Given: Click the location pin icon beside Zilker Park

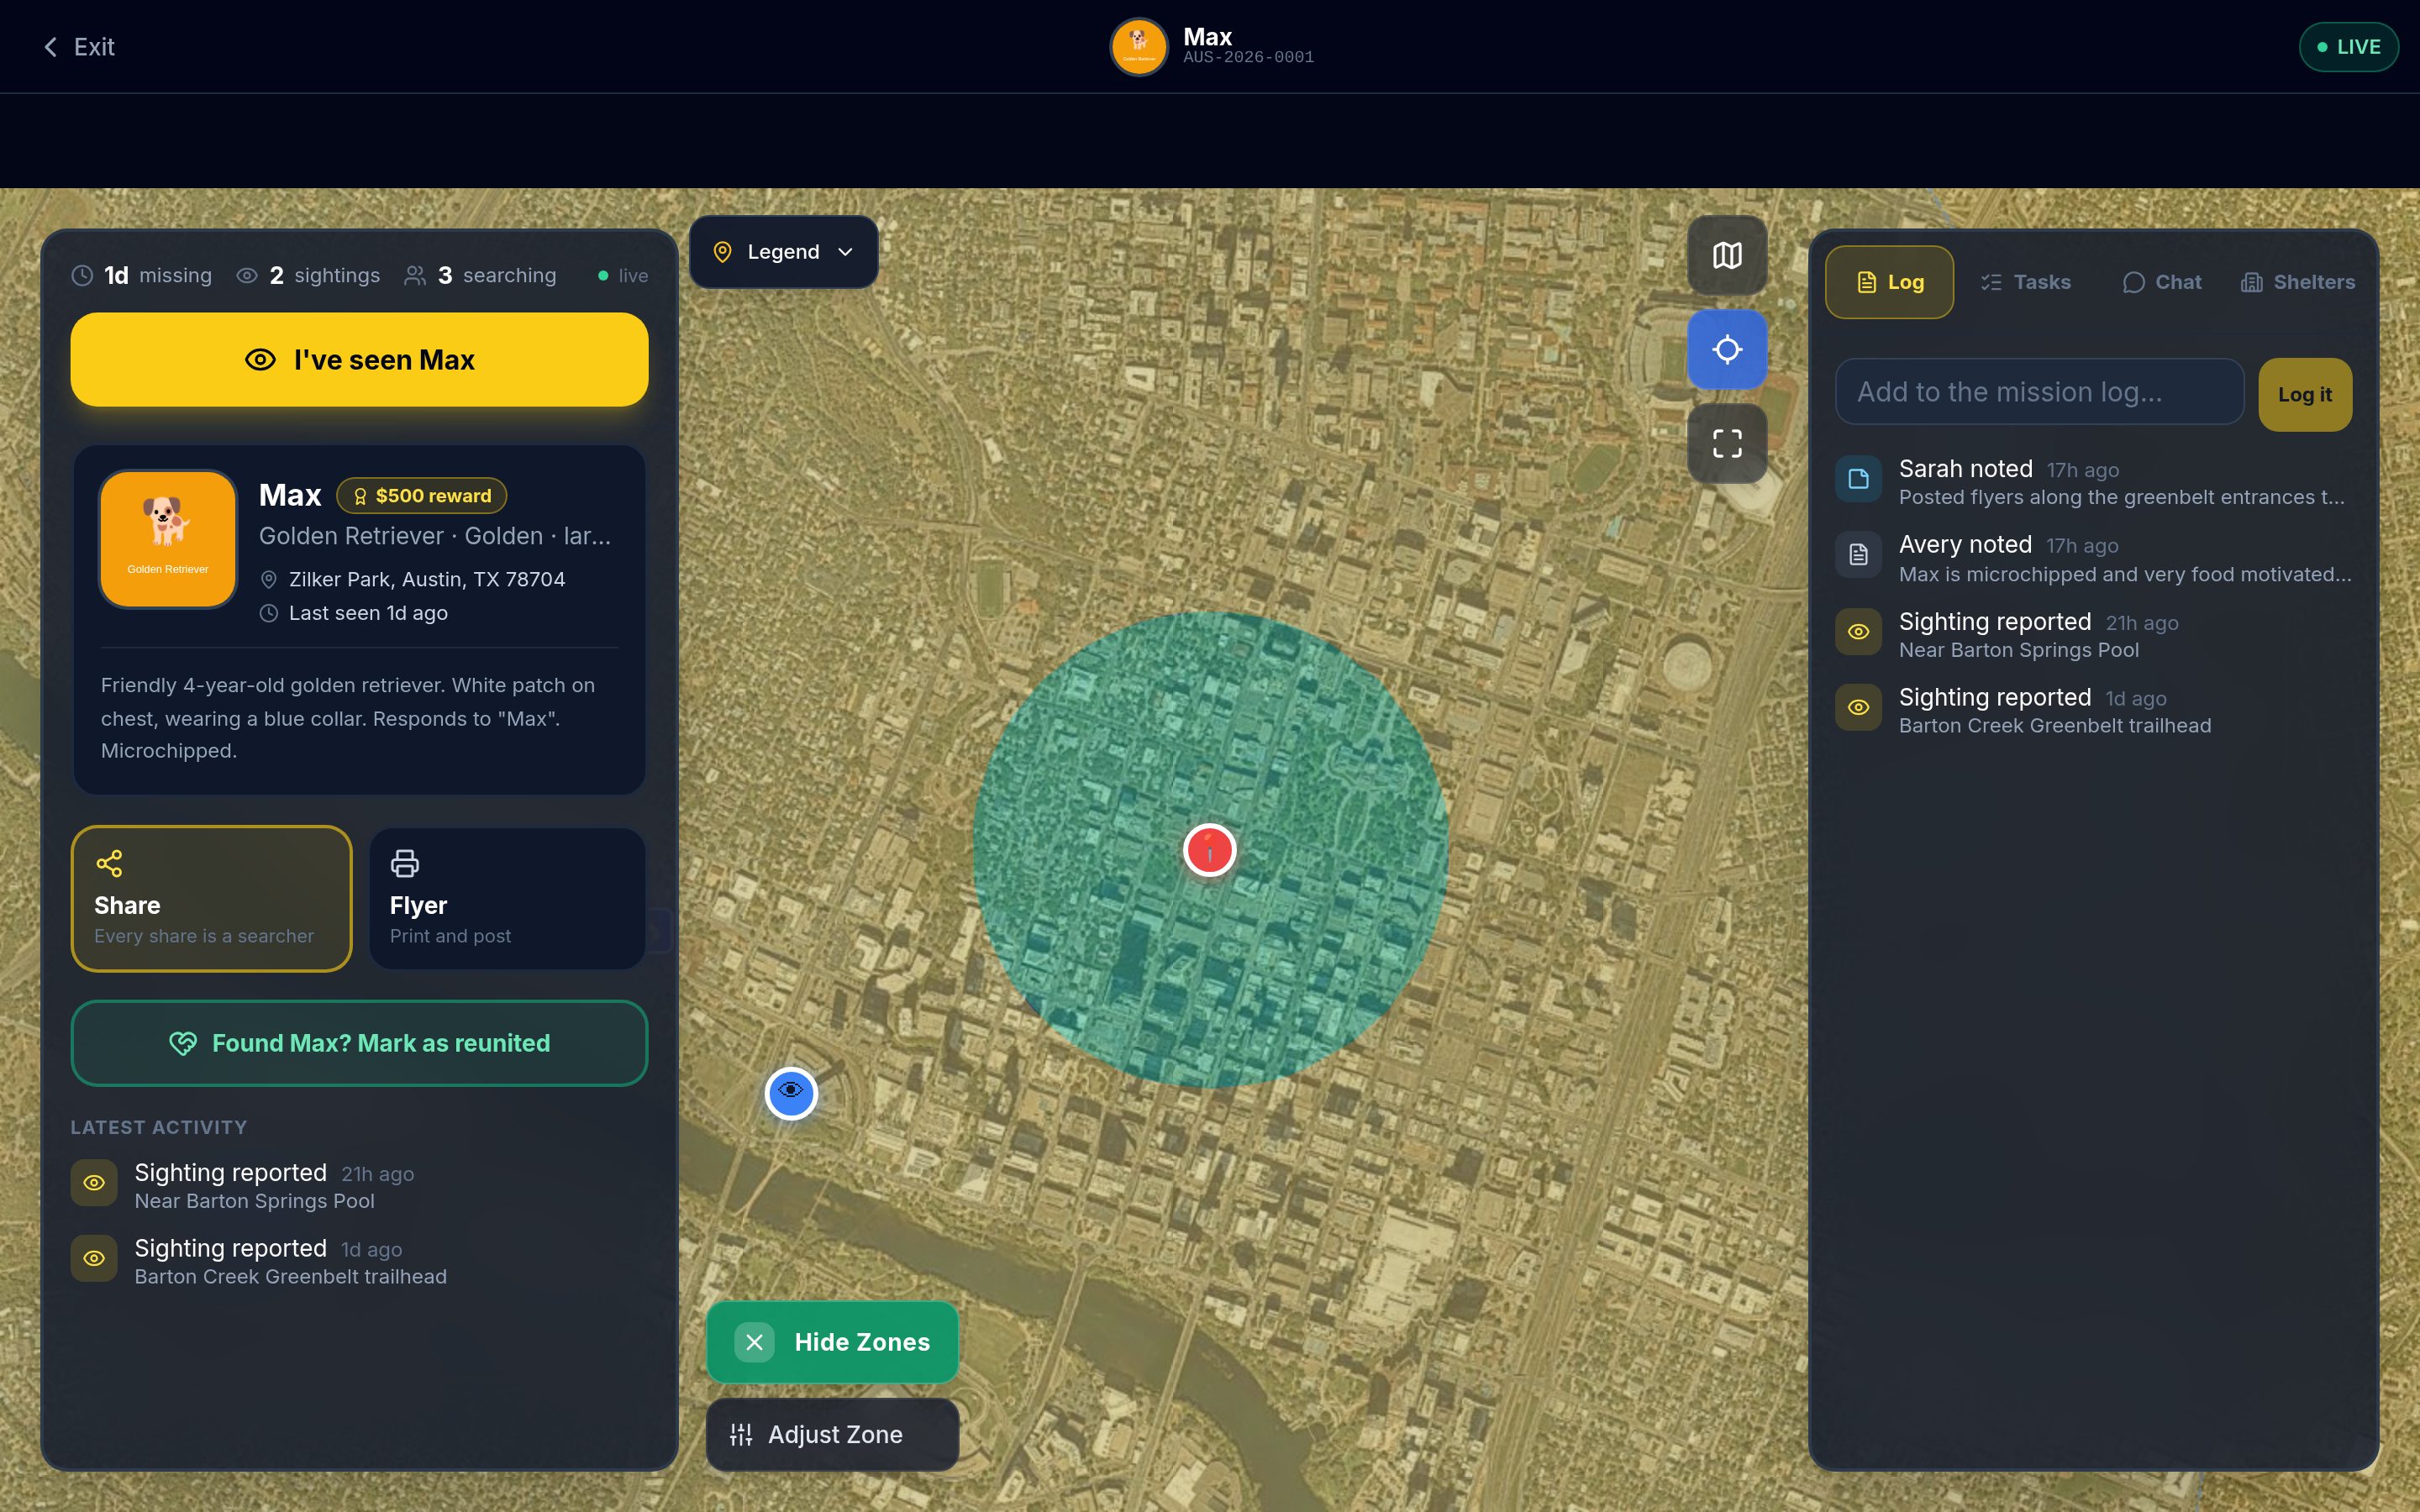Looking at the screenshot, I should [x=268, y=580].
